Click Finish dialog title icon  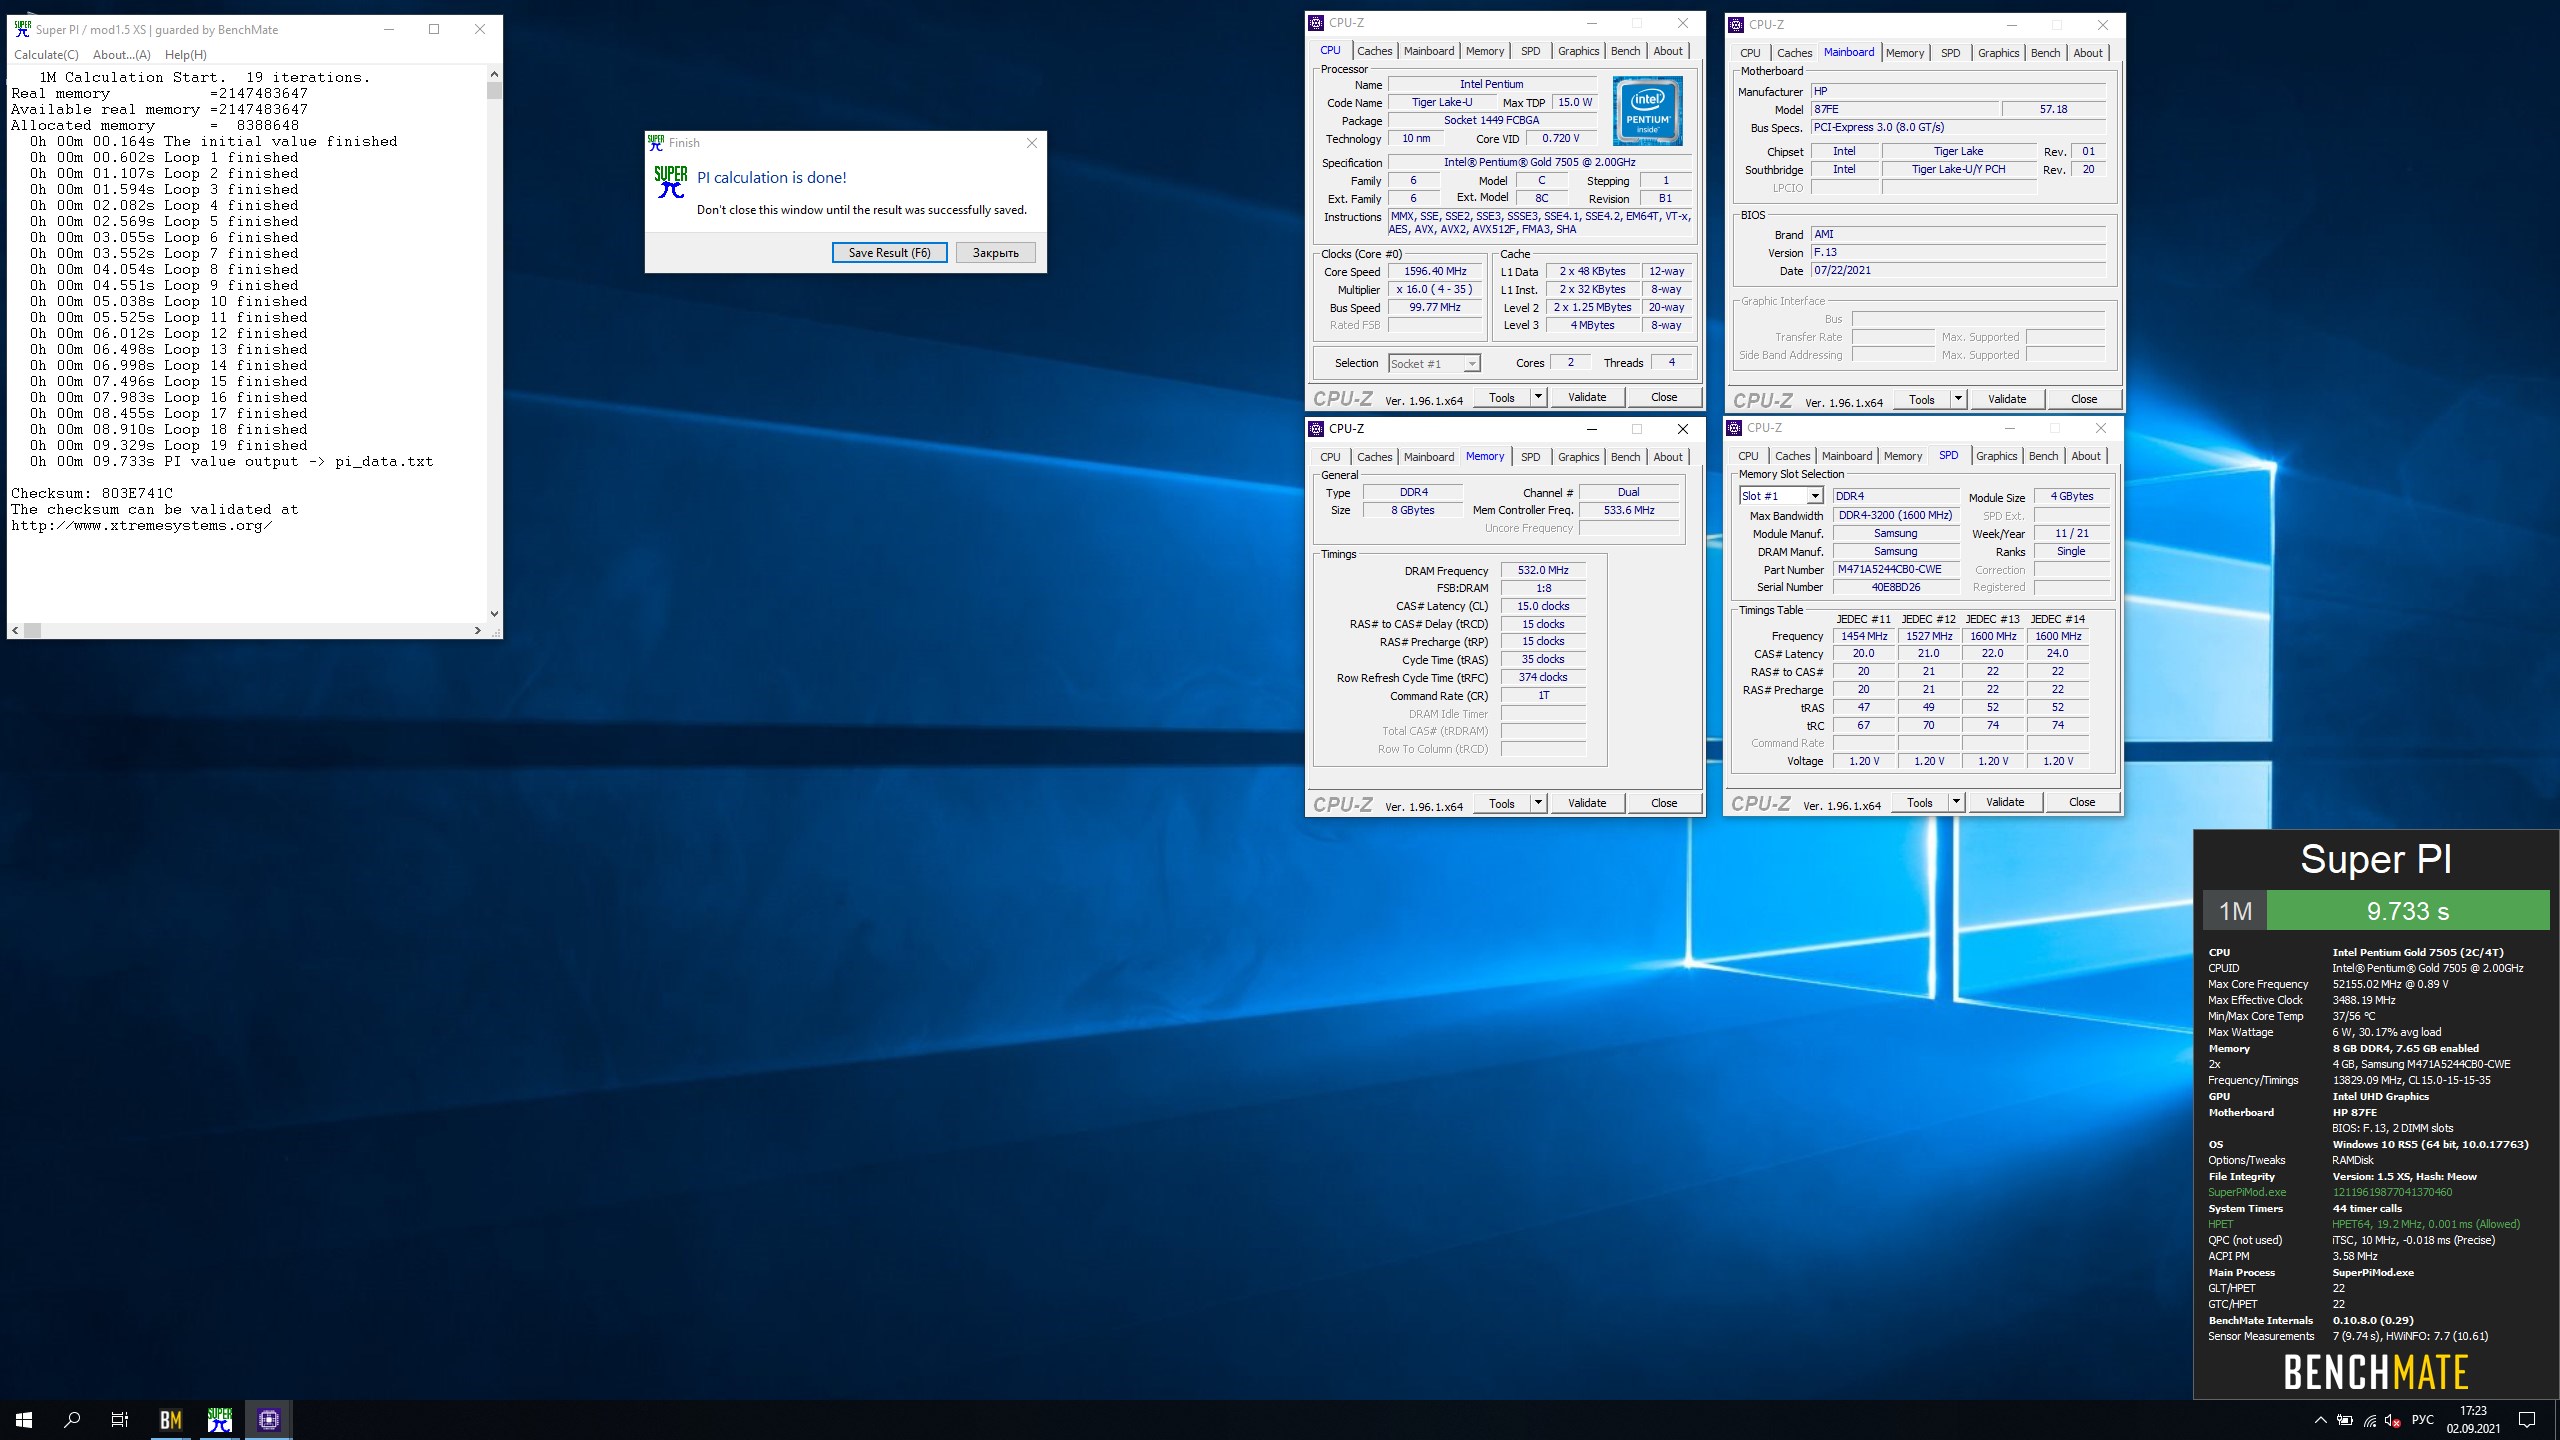pos(656,143)
